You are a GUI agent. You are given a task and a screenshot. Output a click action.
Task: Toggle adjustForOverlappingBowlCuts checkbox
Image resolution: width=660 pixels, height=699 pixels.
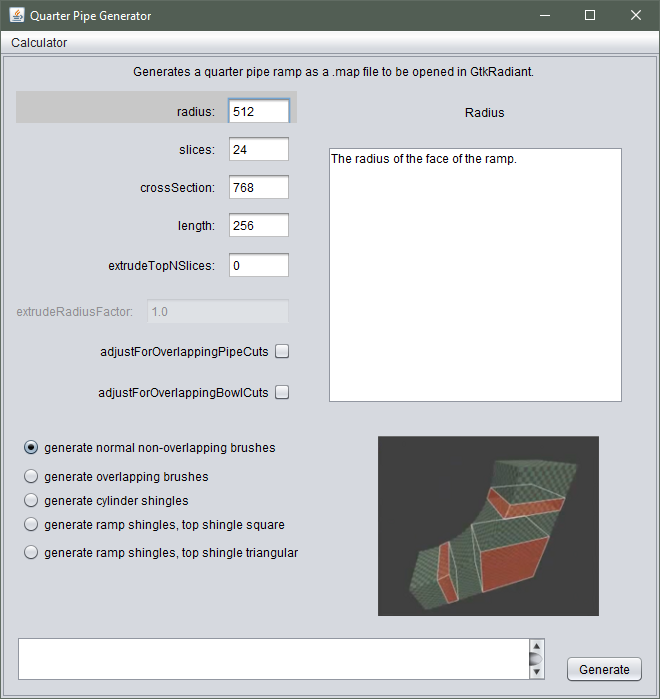(282, 393)
